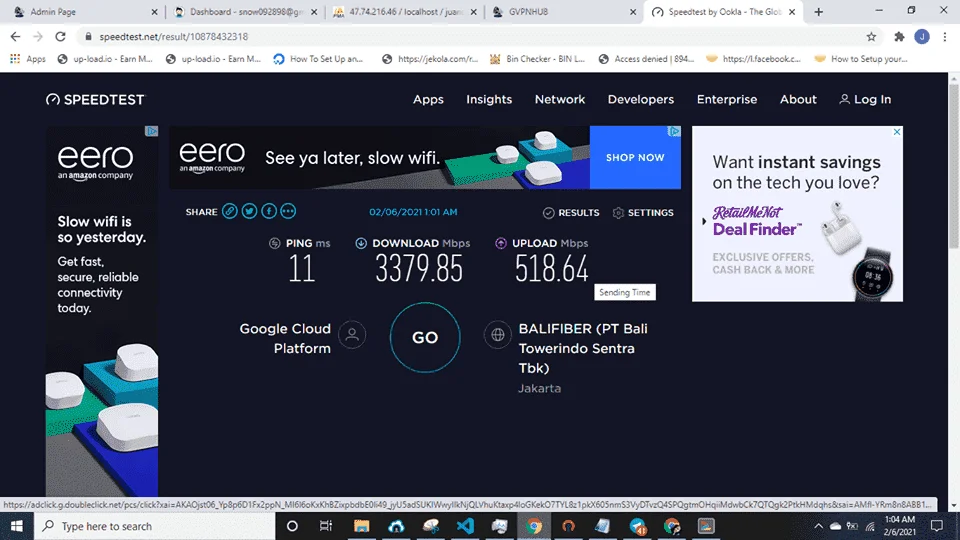This screenshot has width=960, height=540.
Task: Switch to Dashboard tab
Action: click(x=245, y=12)
